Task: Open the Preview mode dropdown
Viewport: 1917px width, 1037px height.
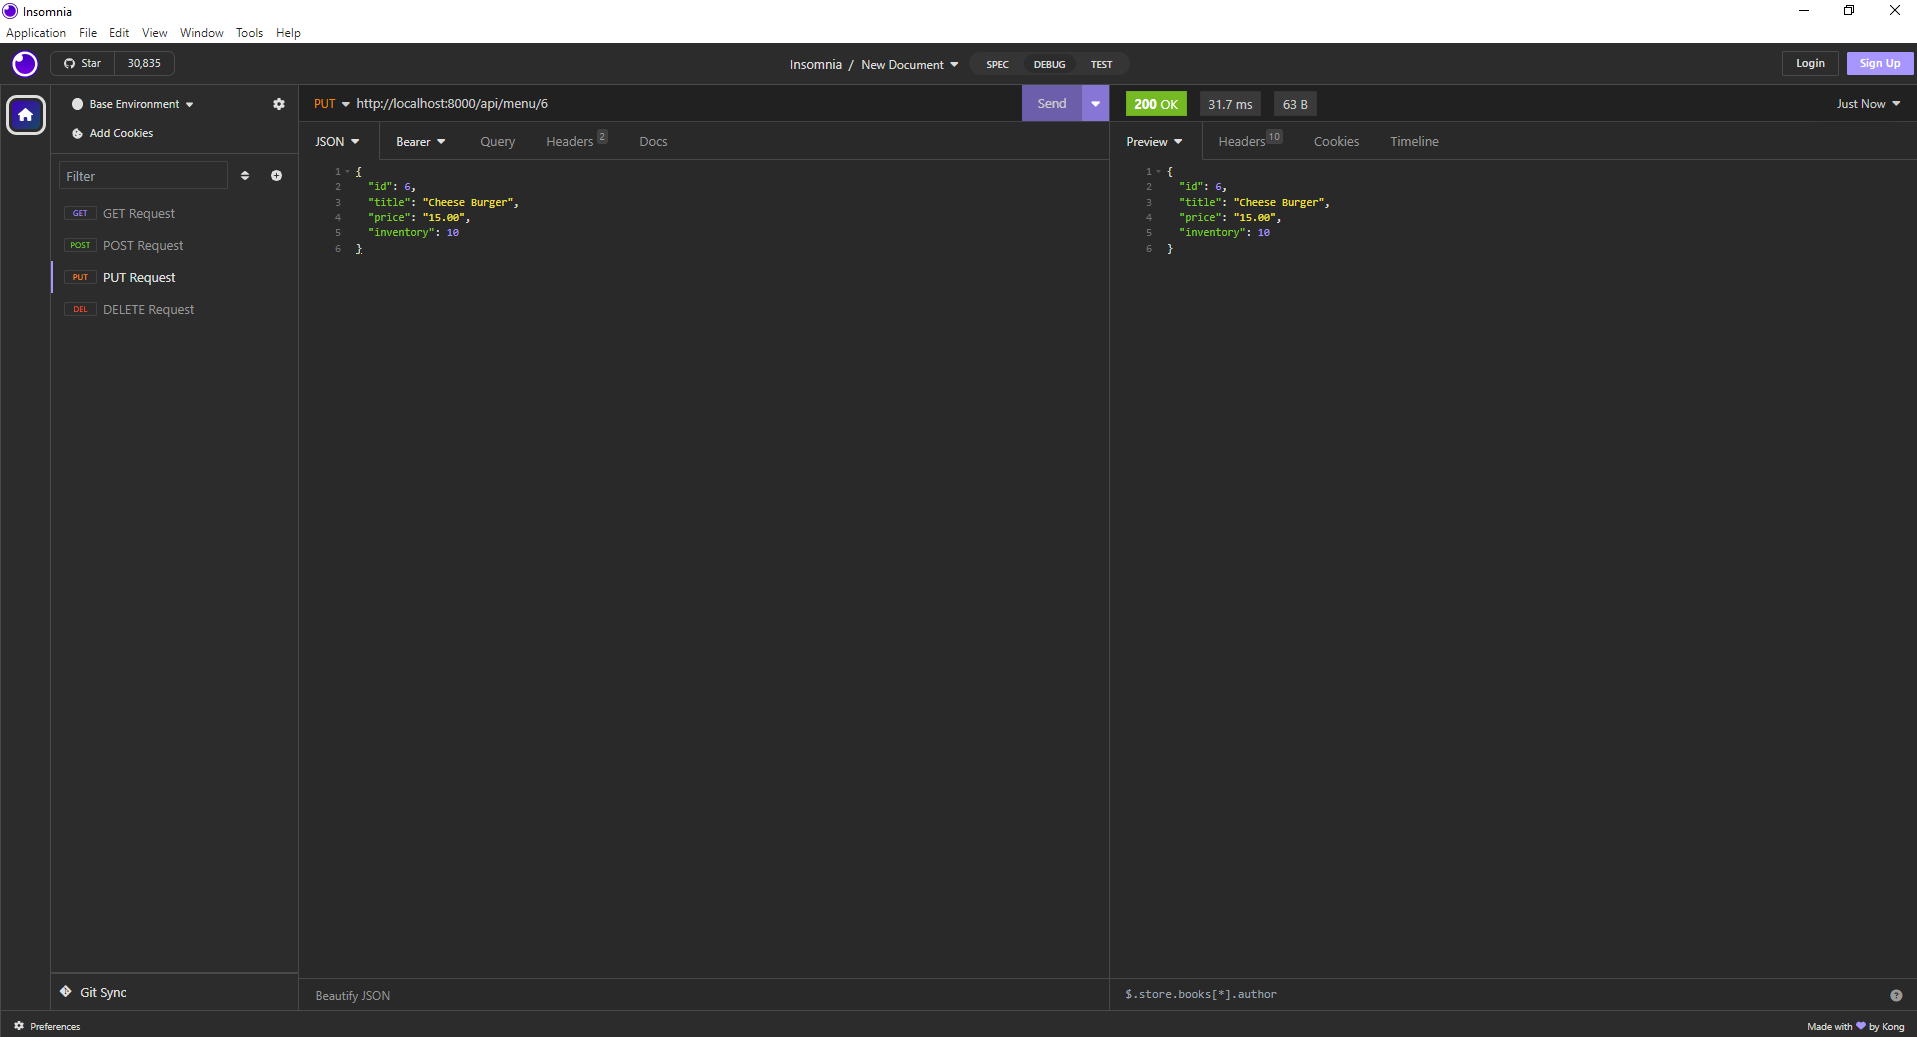Action: [1154, 142]
